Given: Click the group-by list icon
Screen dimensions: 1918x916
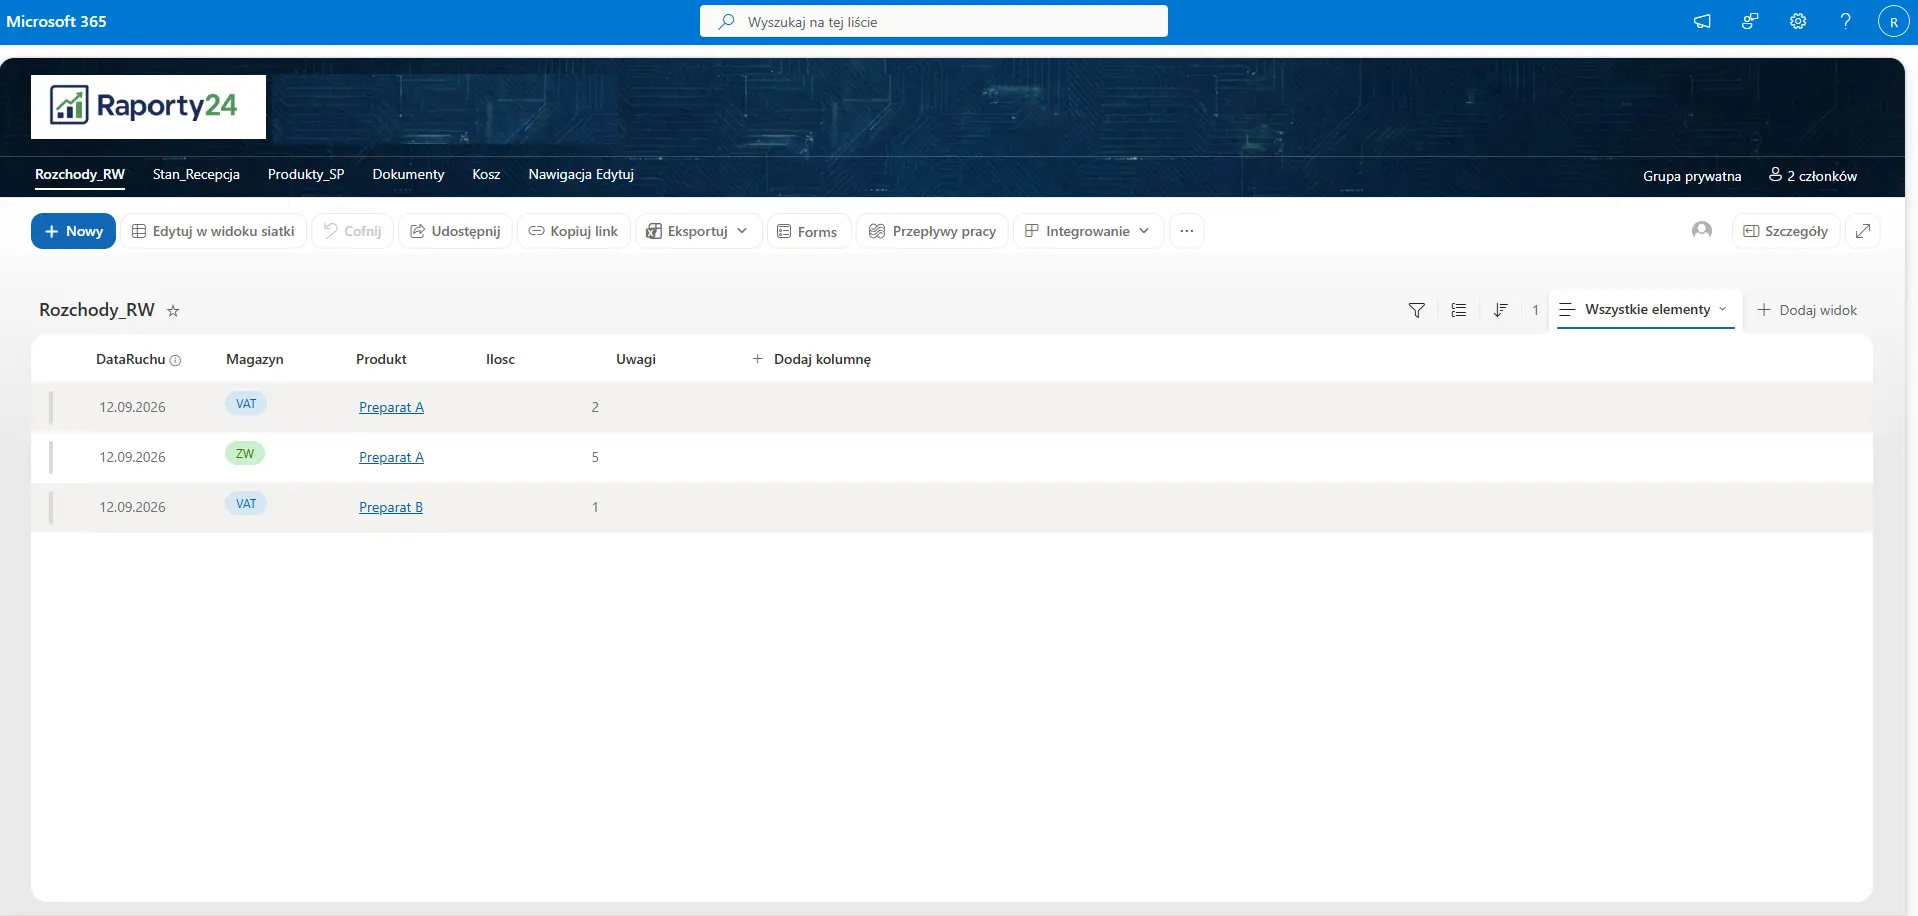Looking at the screenshot, I should coord(1459,310).
